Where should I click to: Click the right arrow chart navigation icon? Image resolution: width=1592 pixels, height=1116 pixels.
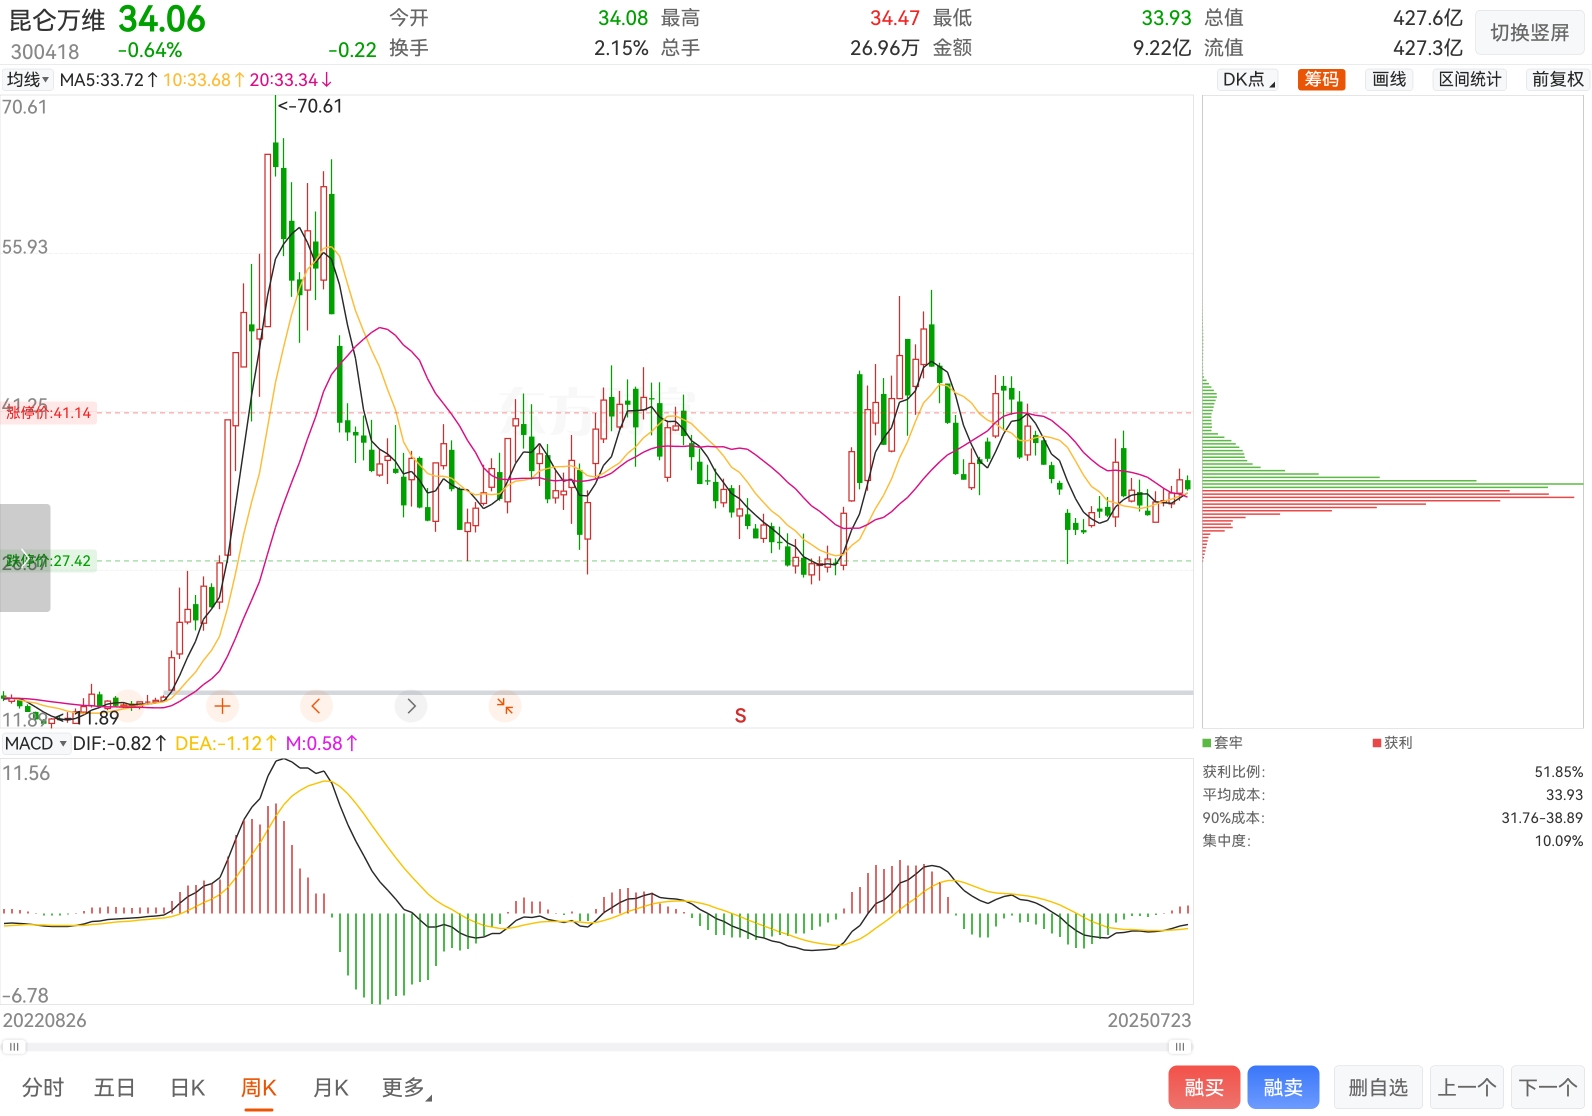click(411, 706)
